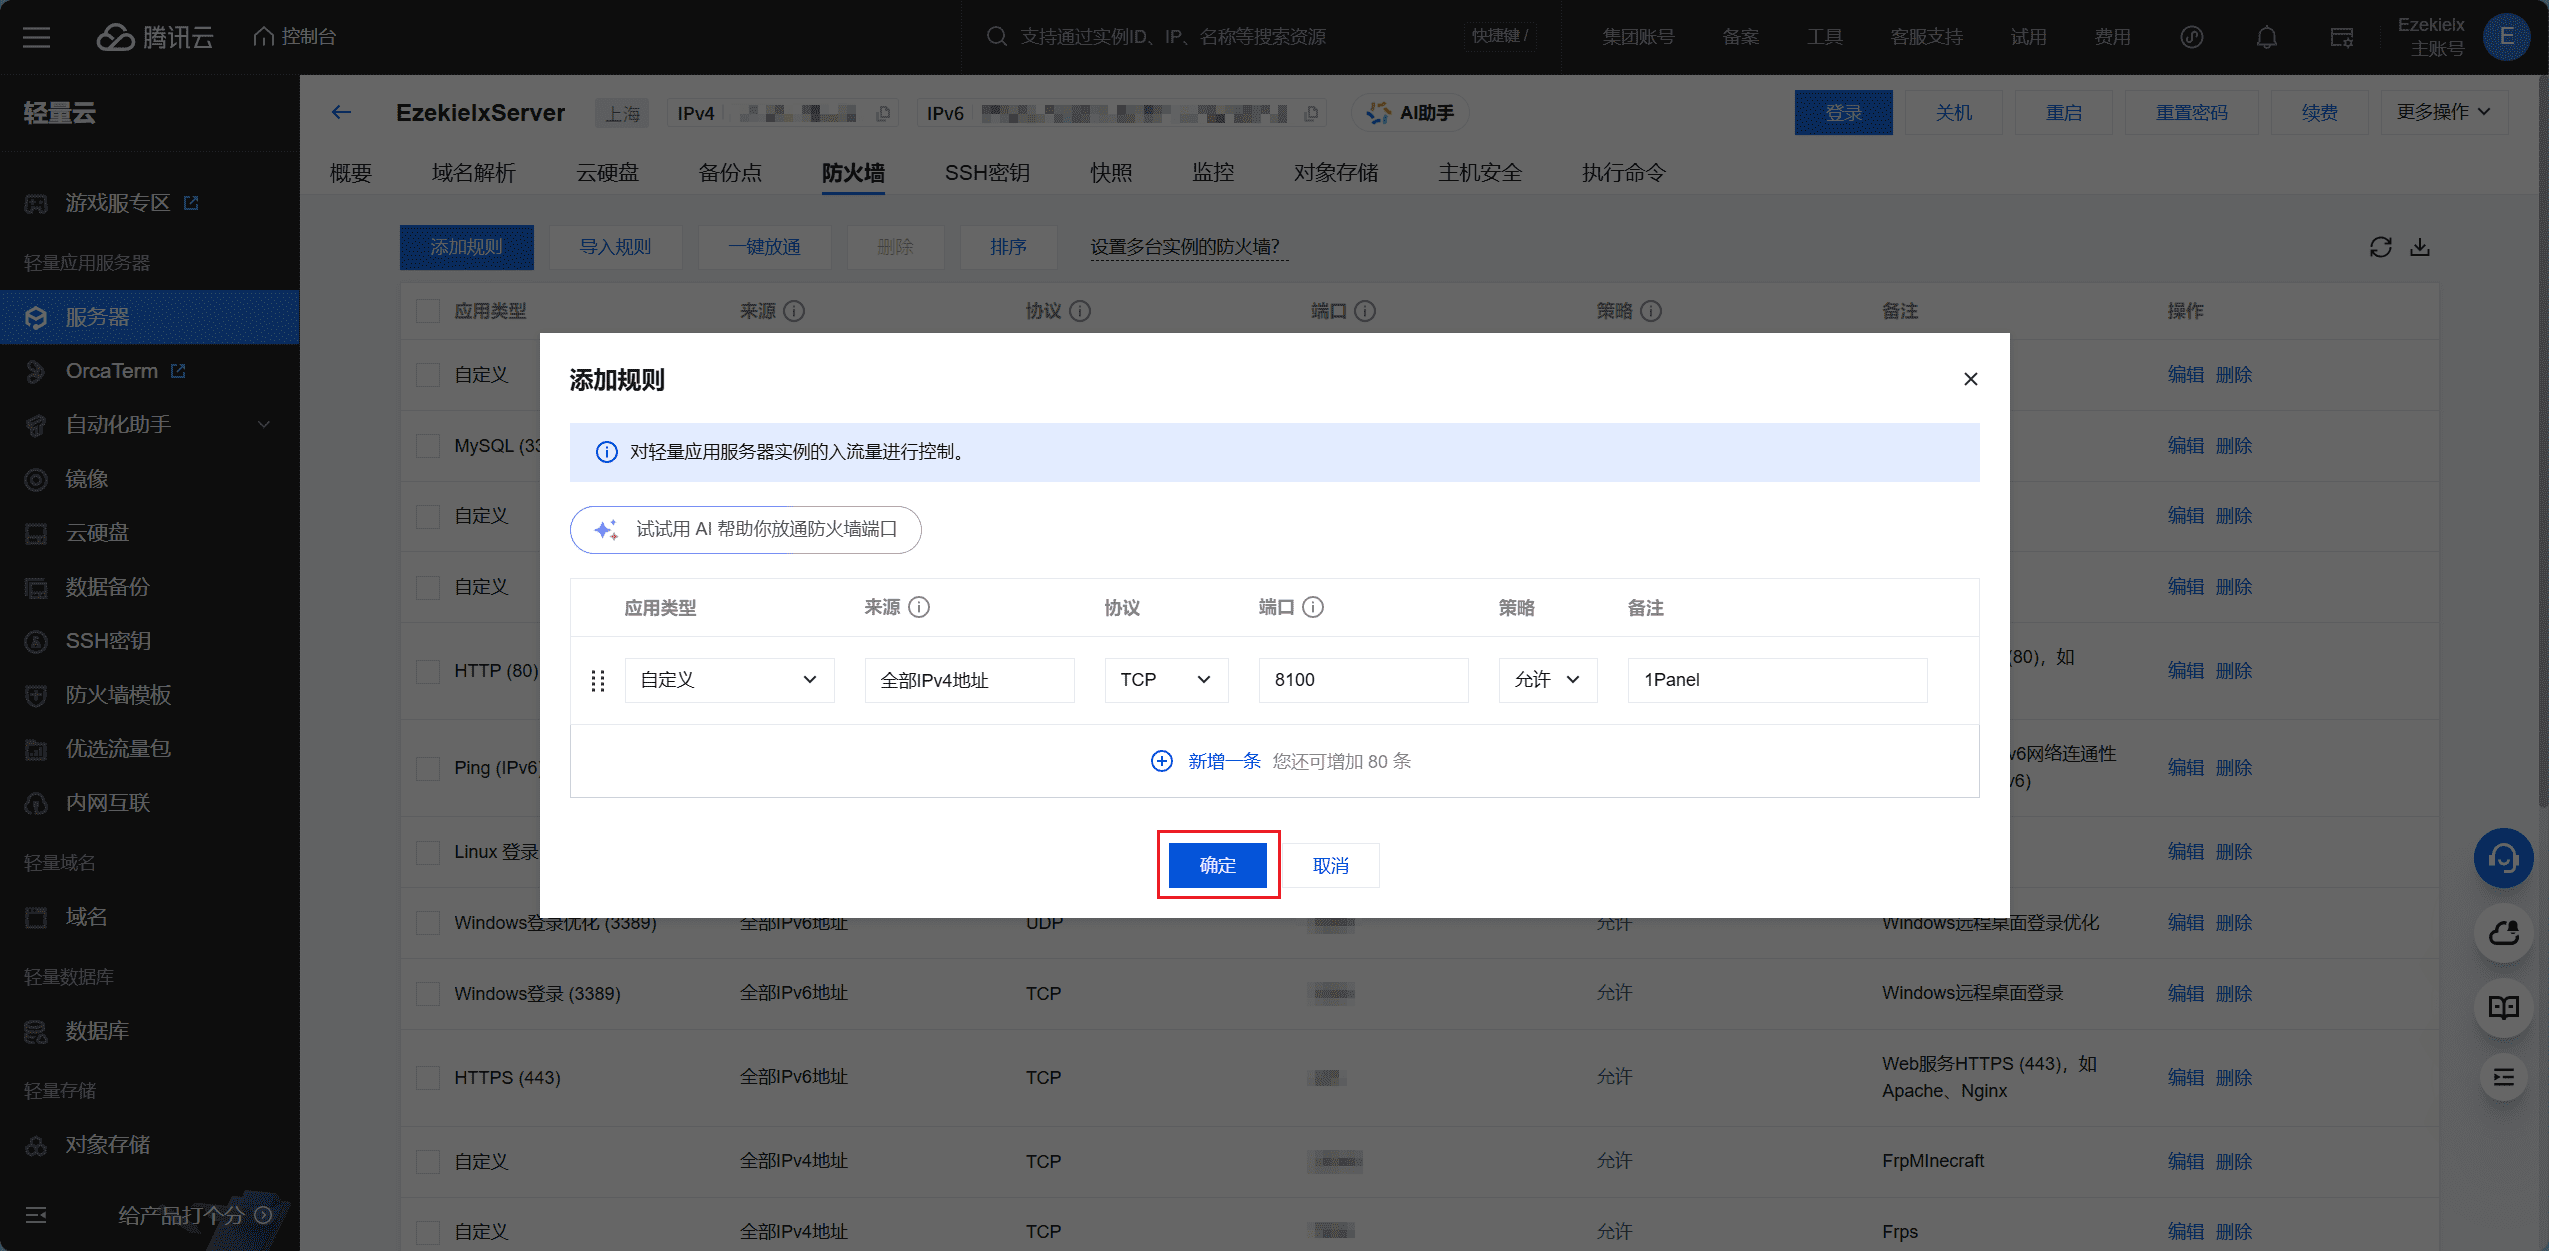
Task: Open the notifications bell icon
Action: [x=2267, y=37]
